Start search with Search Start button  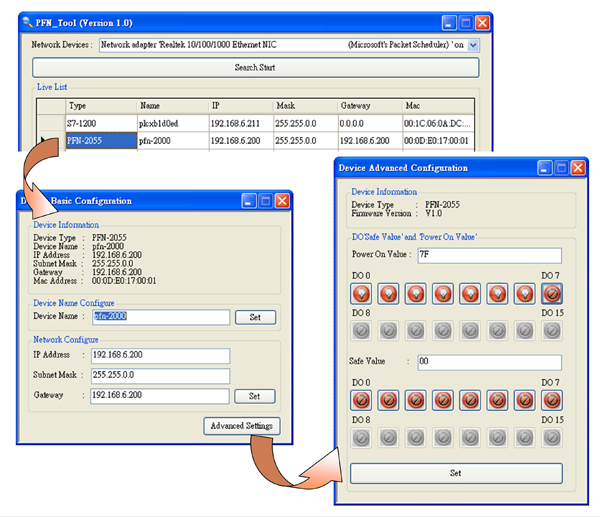(x=256, y=68)
